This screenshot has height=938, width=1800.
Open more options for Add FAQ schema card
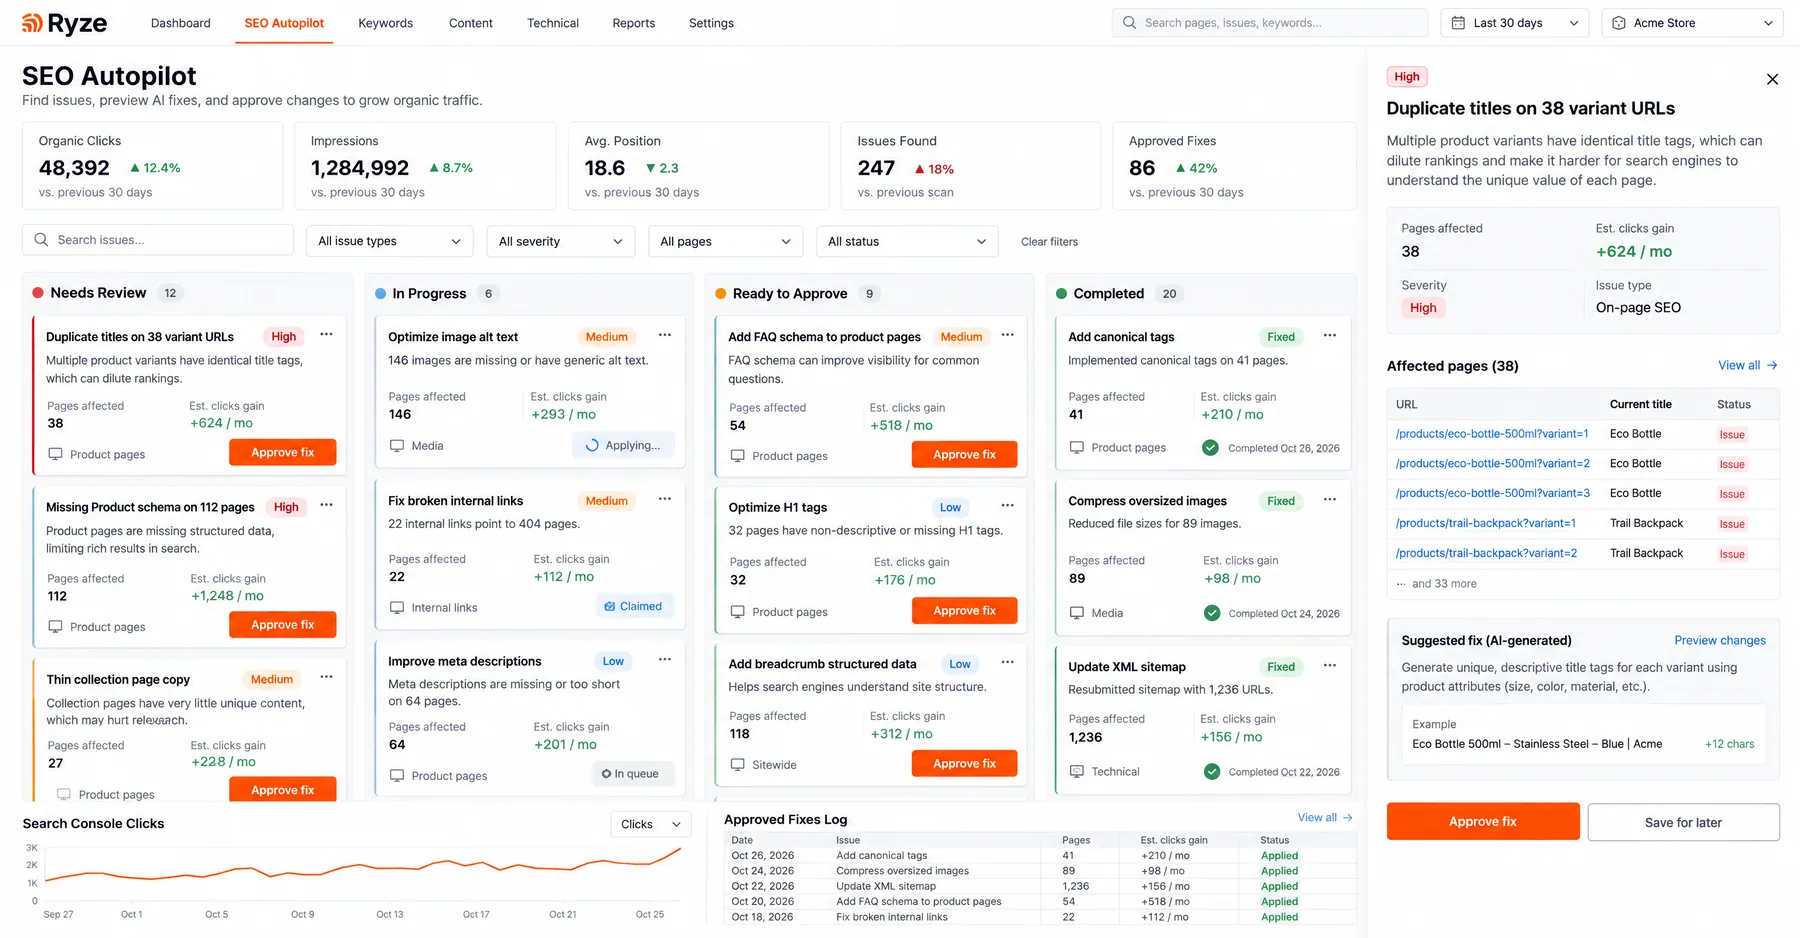1007,335
